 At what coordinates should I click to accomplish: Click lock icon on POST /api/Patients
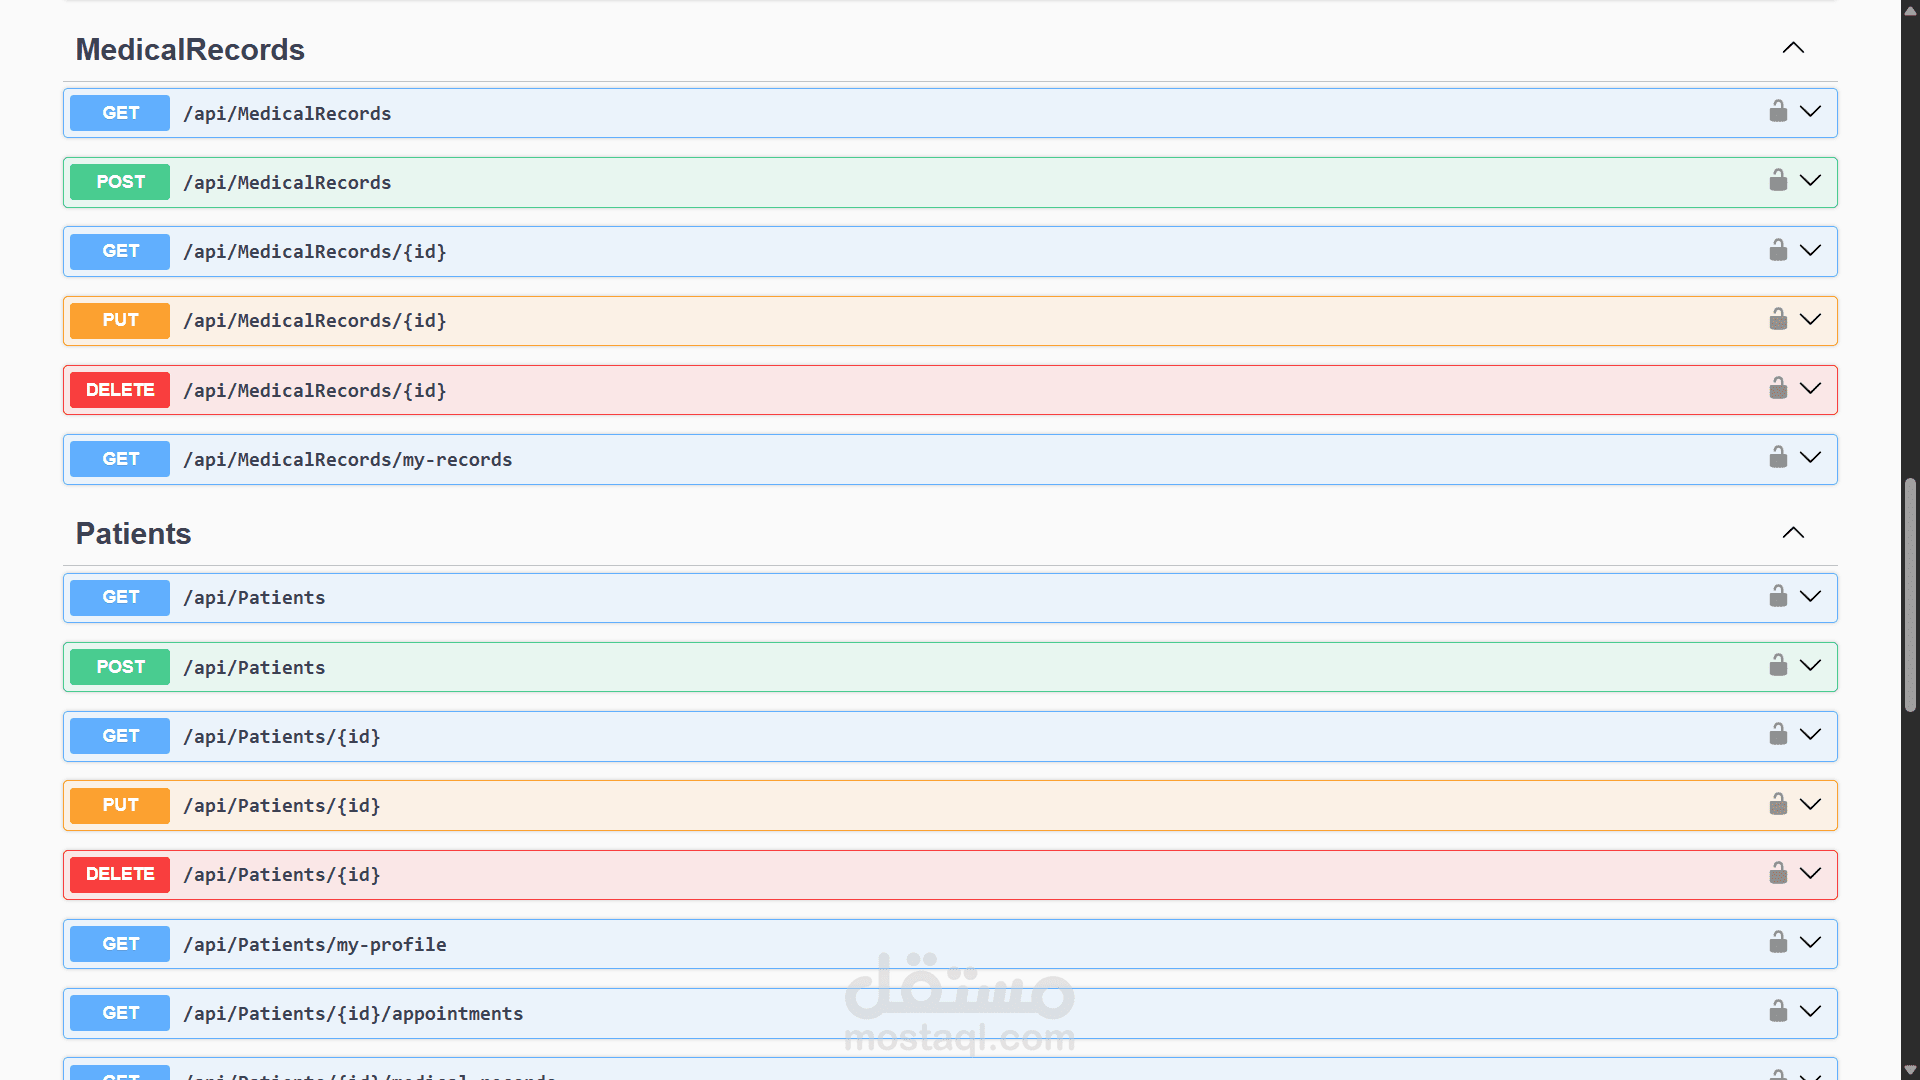click(x=1778, y=665)
